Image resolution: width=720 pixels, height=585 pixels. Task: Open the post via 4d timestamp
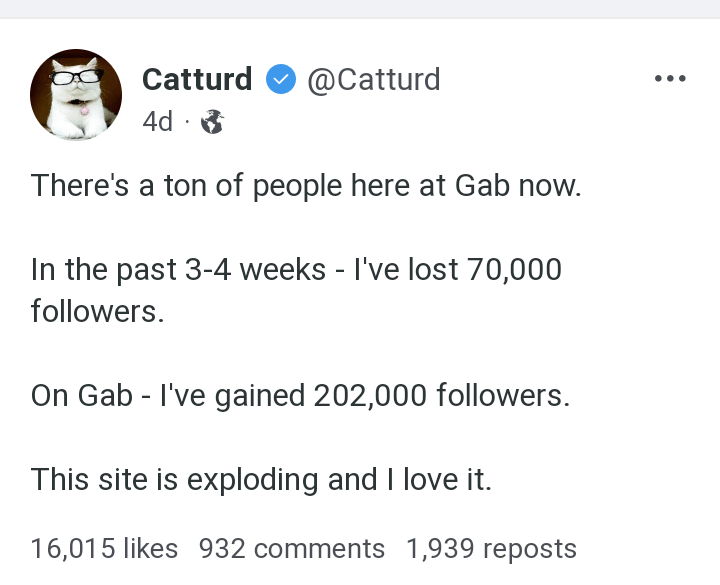click(157, 122)
